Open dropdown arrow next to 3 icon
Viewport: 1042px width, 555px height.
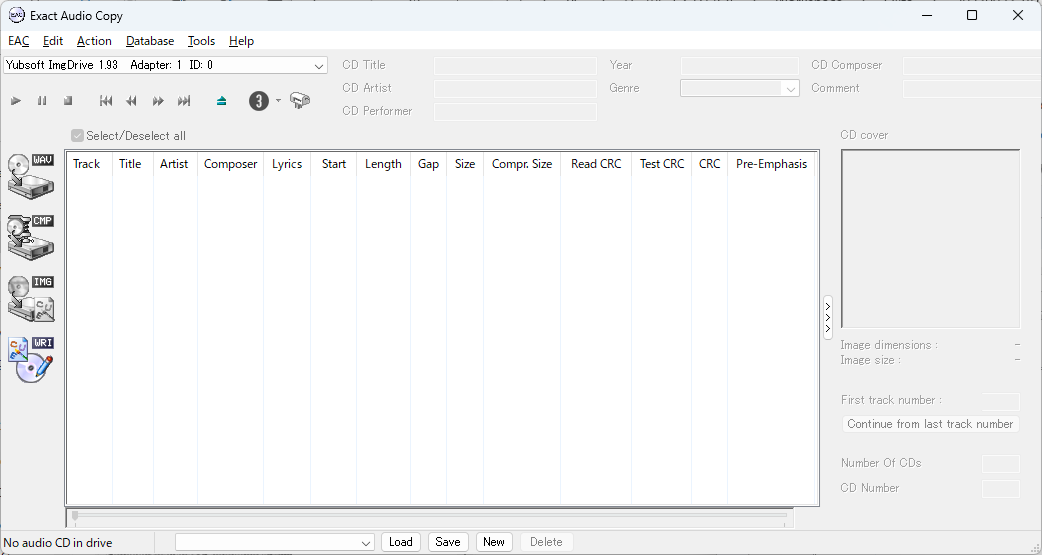[x=278, y=101]
